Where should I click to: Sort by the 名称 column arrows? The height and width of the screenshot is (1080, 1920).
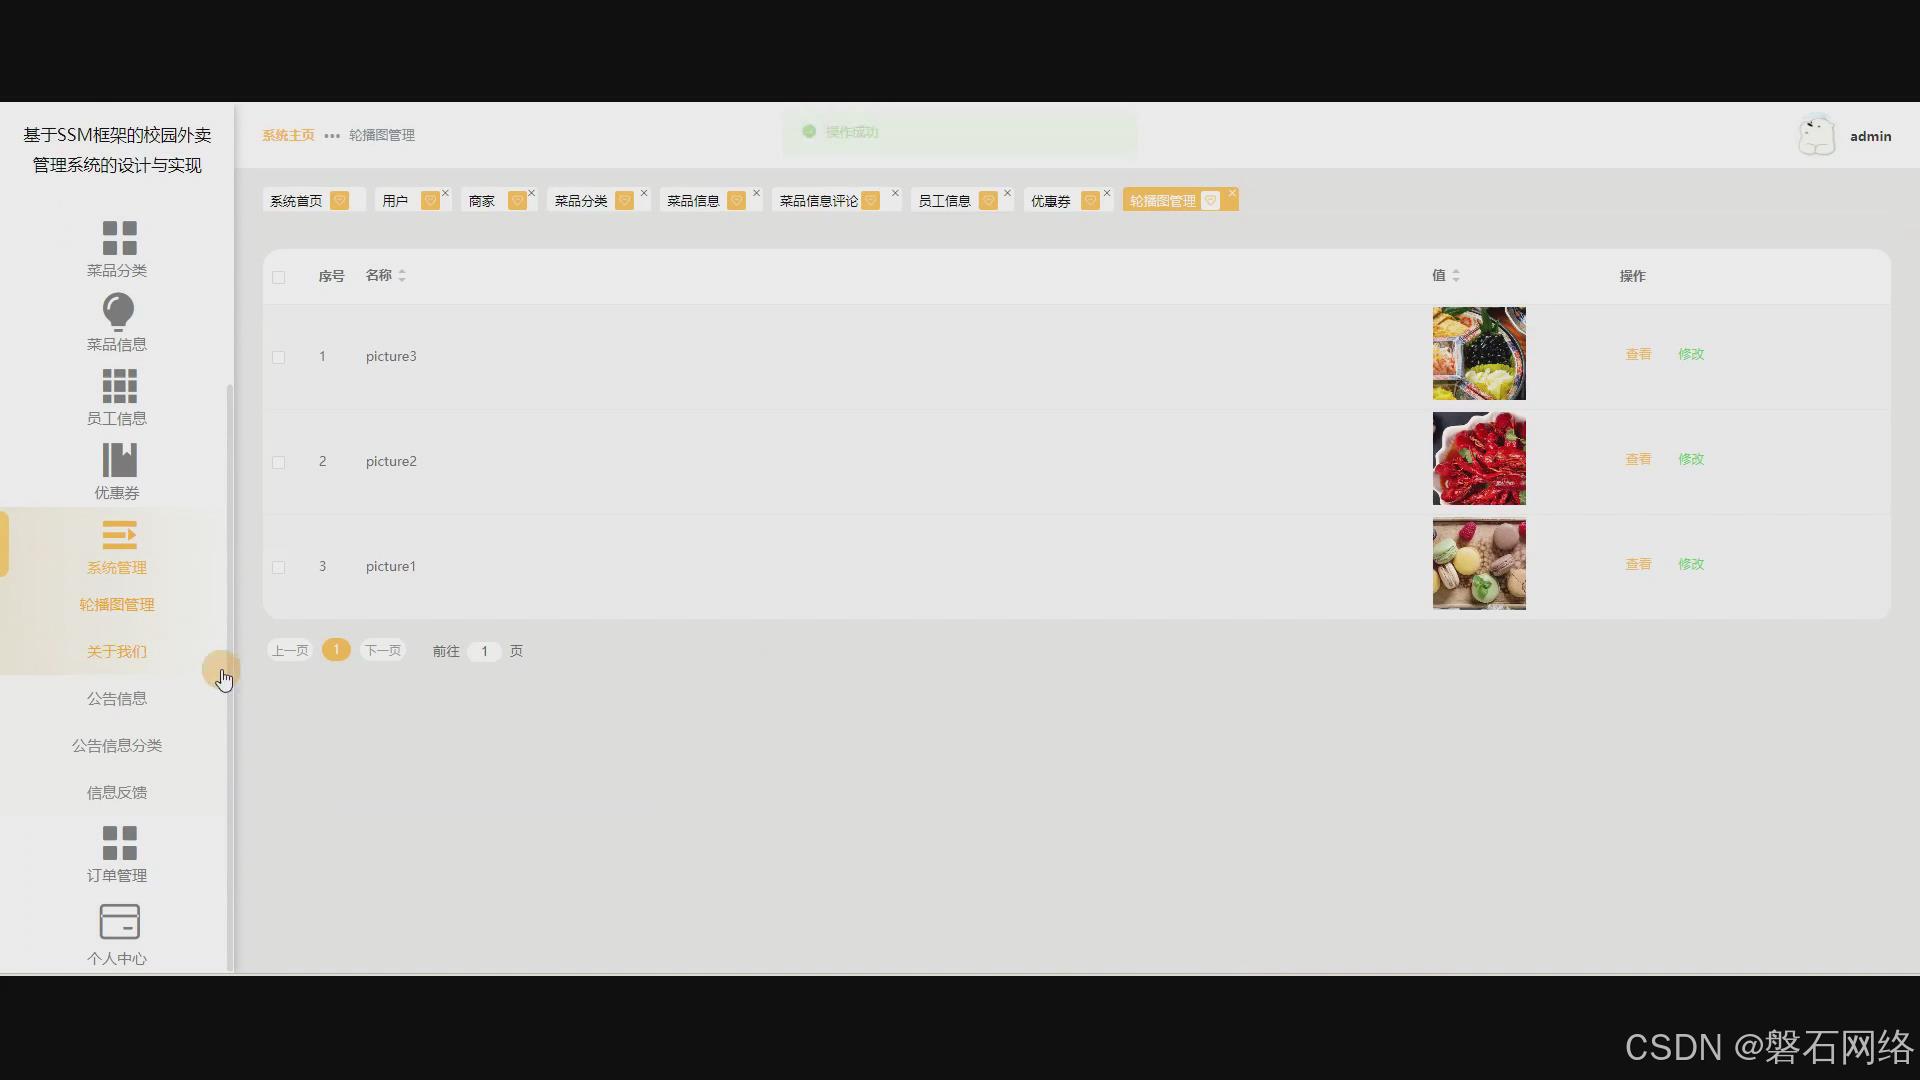tap(402, 276)
